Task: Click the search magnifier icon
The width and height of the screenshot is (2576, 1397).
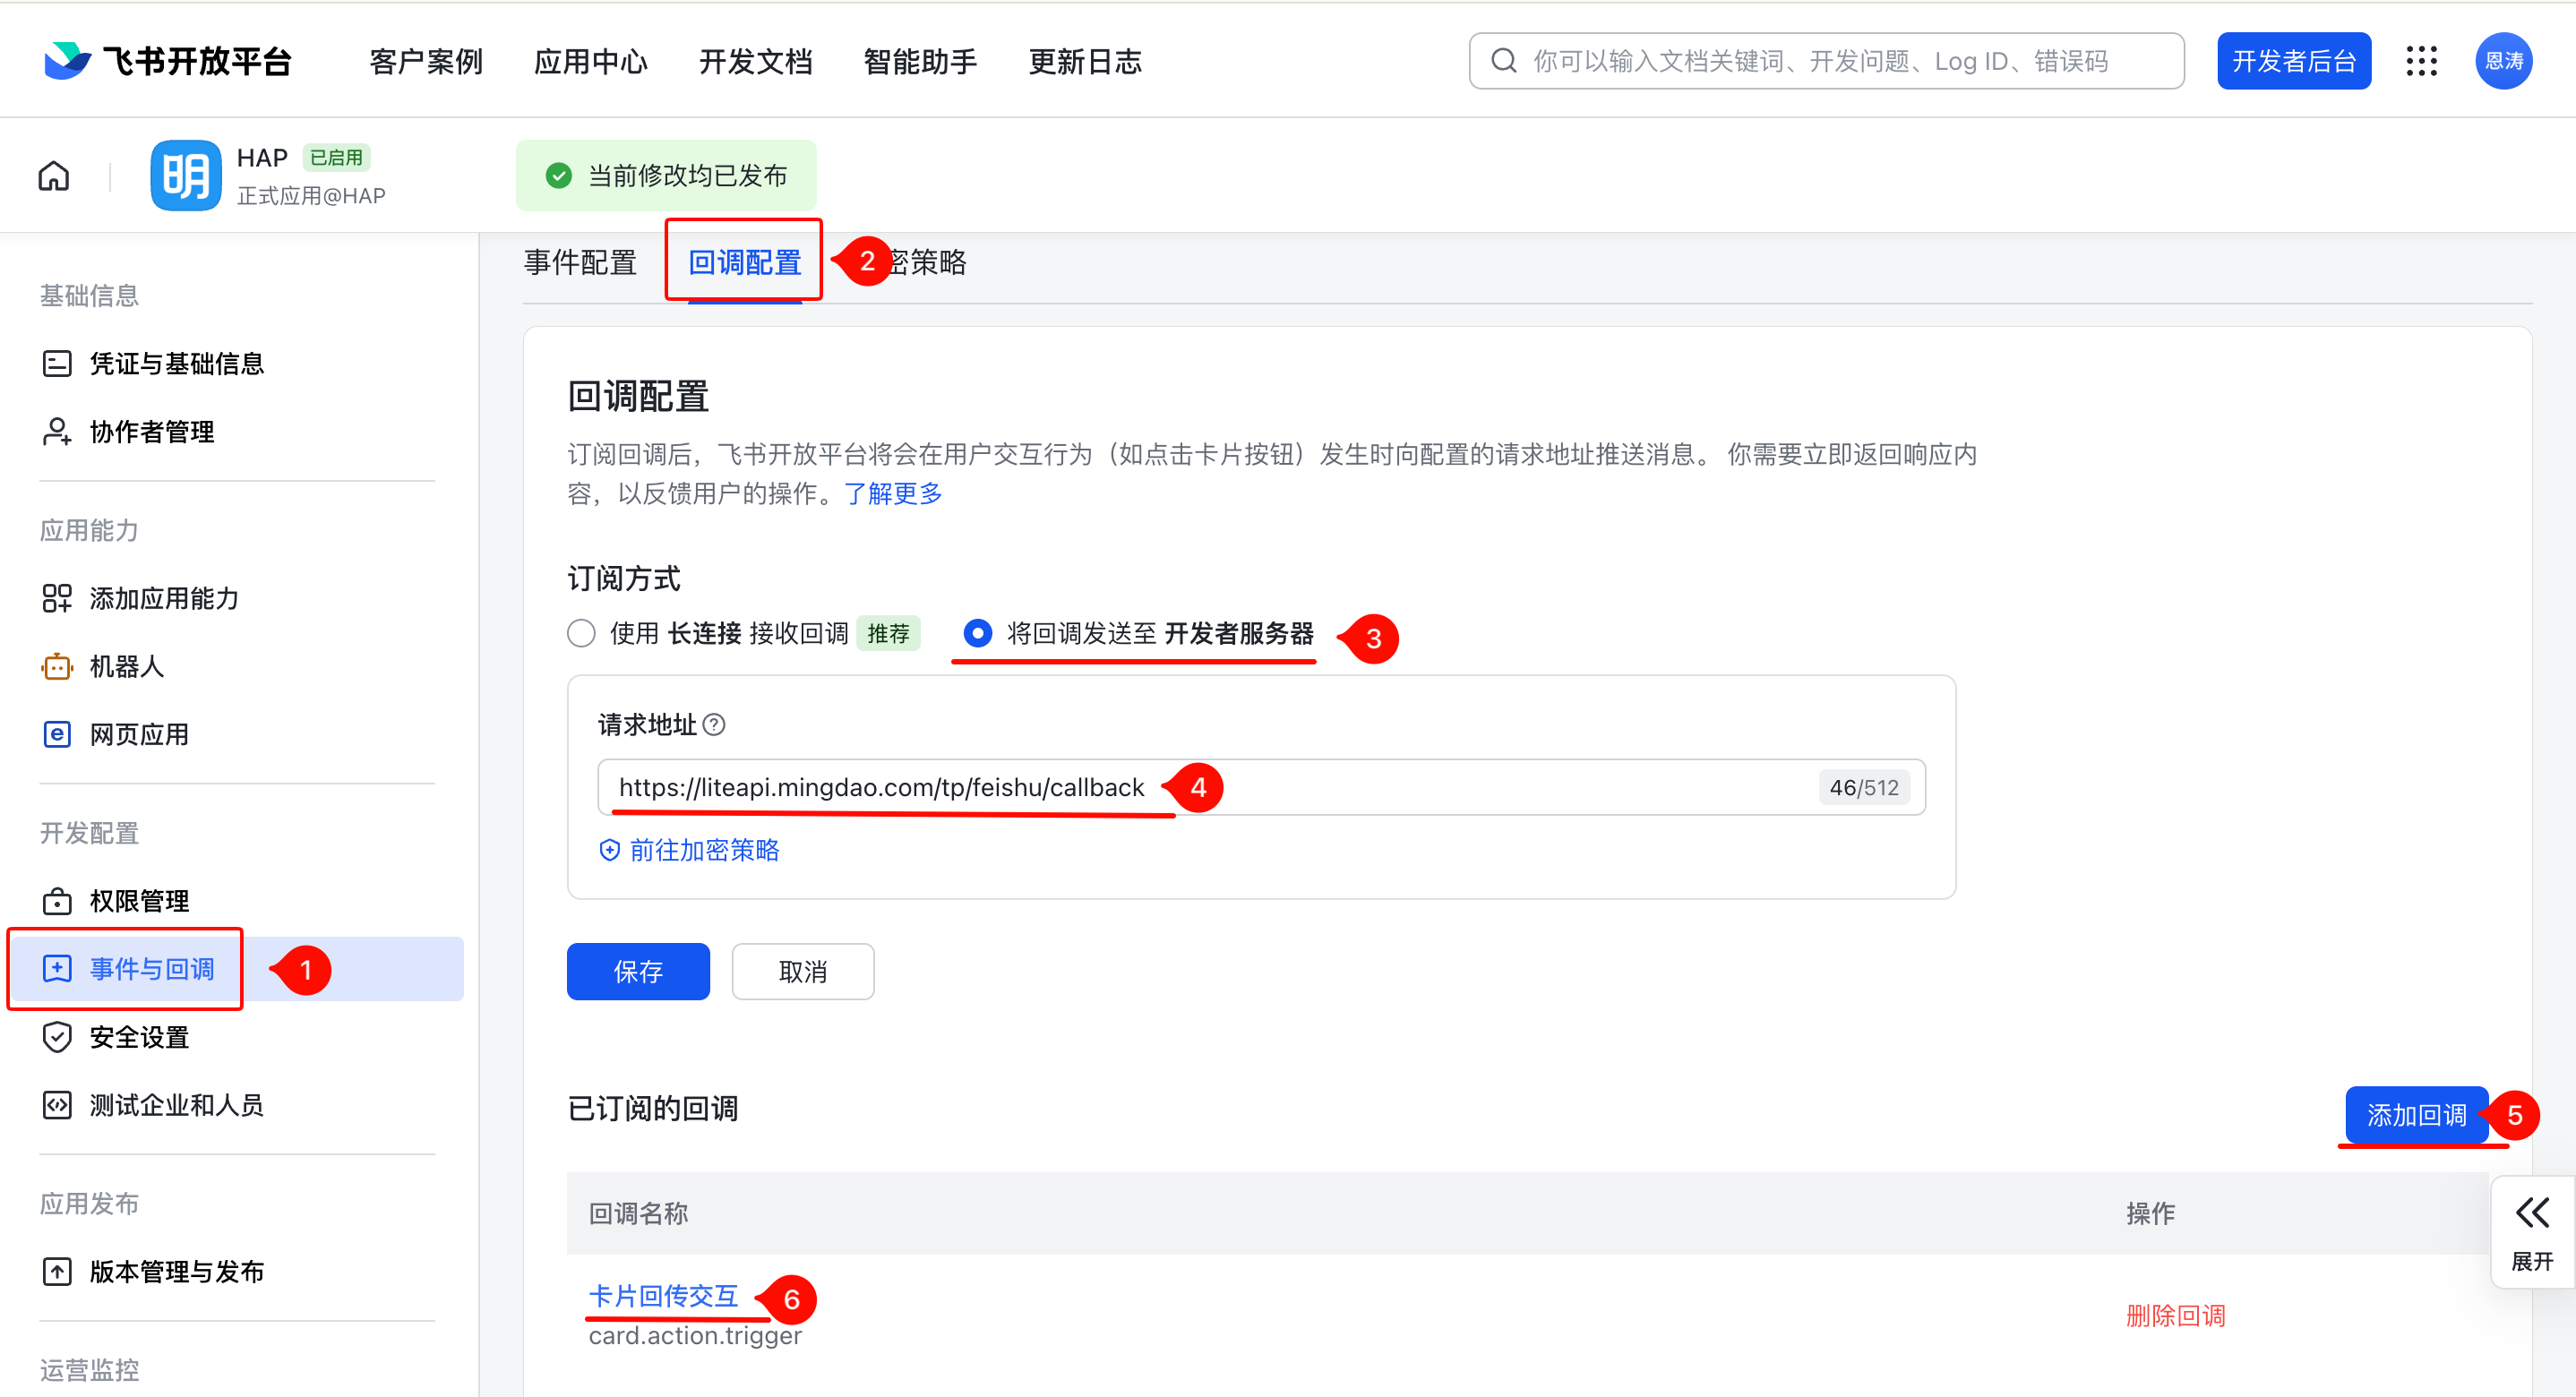Action: tap(1503, 61)
